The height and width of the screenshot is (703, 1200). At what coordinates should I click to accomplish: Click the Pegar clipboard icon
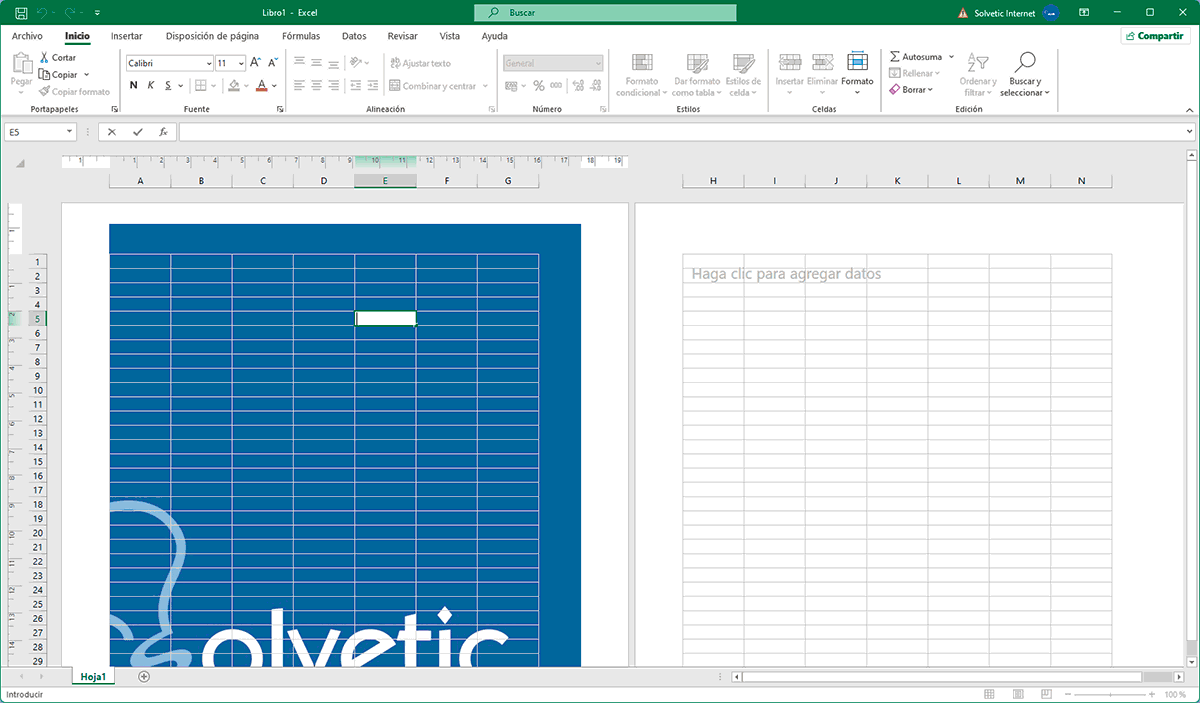(x=22, y=65)
